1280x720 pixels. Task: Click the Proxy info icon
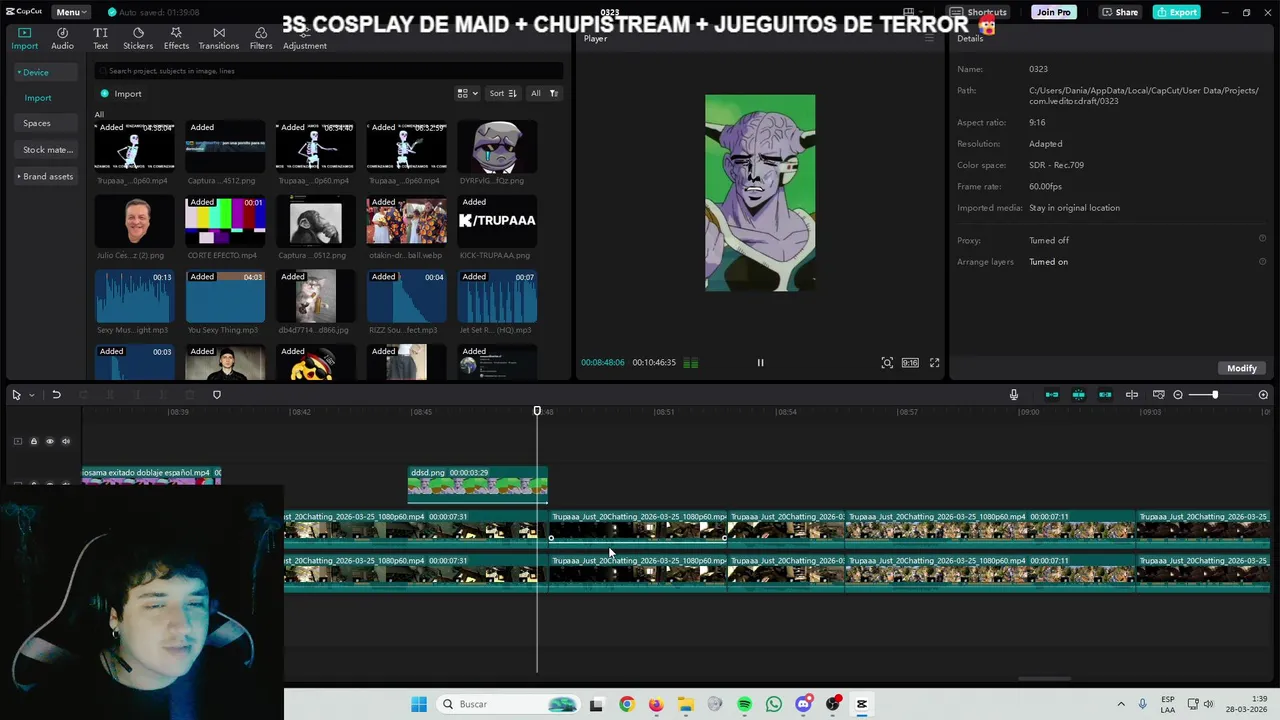tap(1262, 239)
